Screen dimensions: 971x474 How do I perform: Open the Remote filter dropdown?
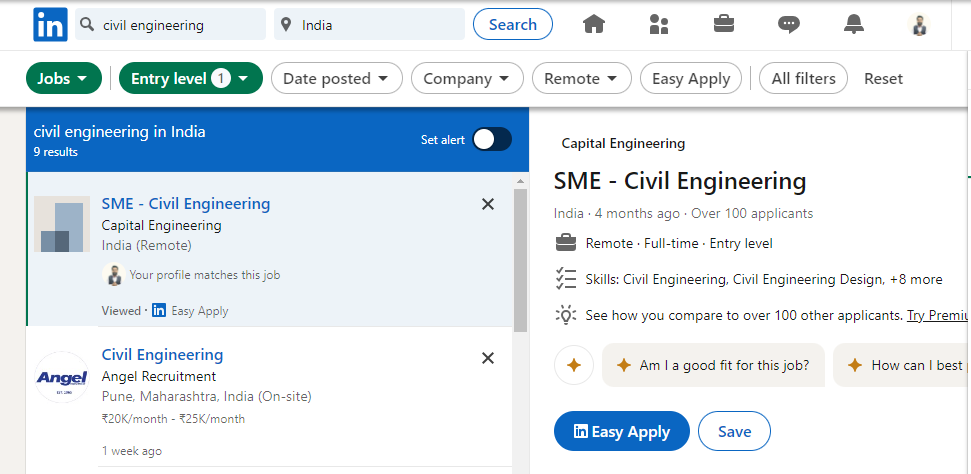(582, 79)
